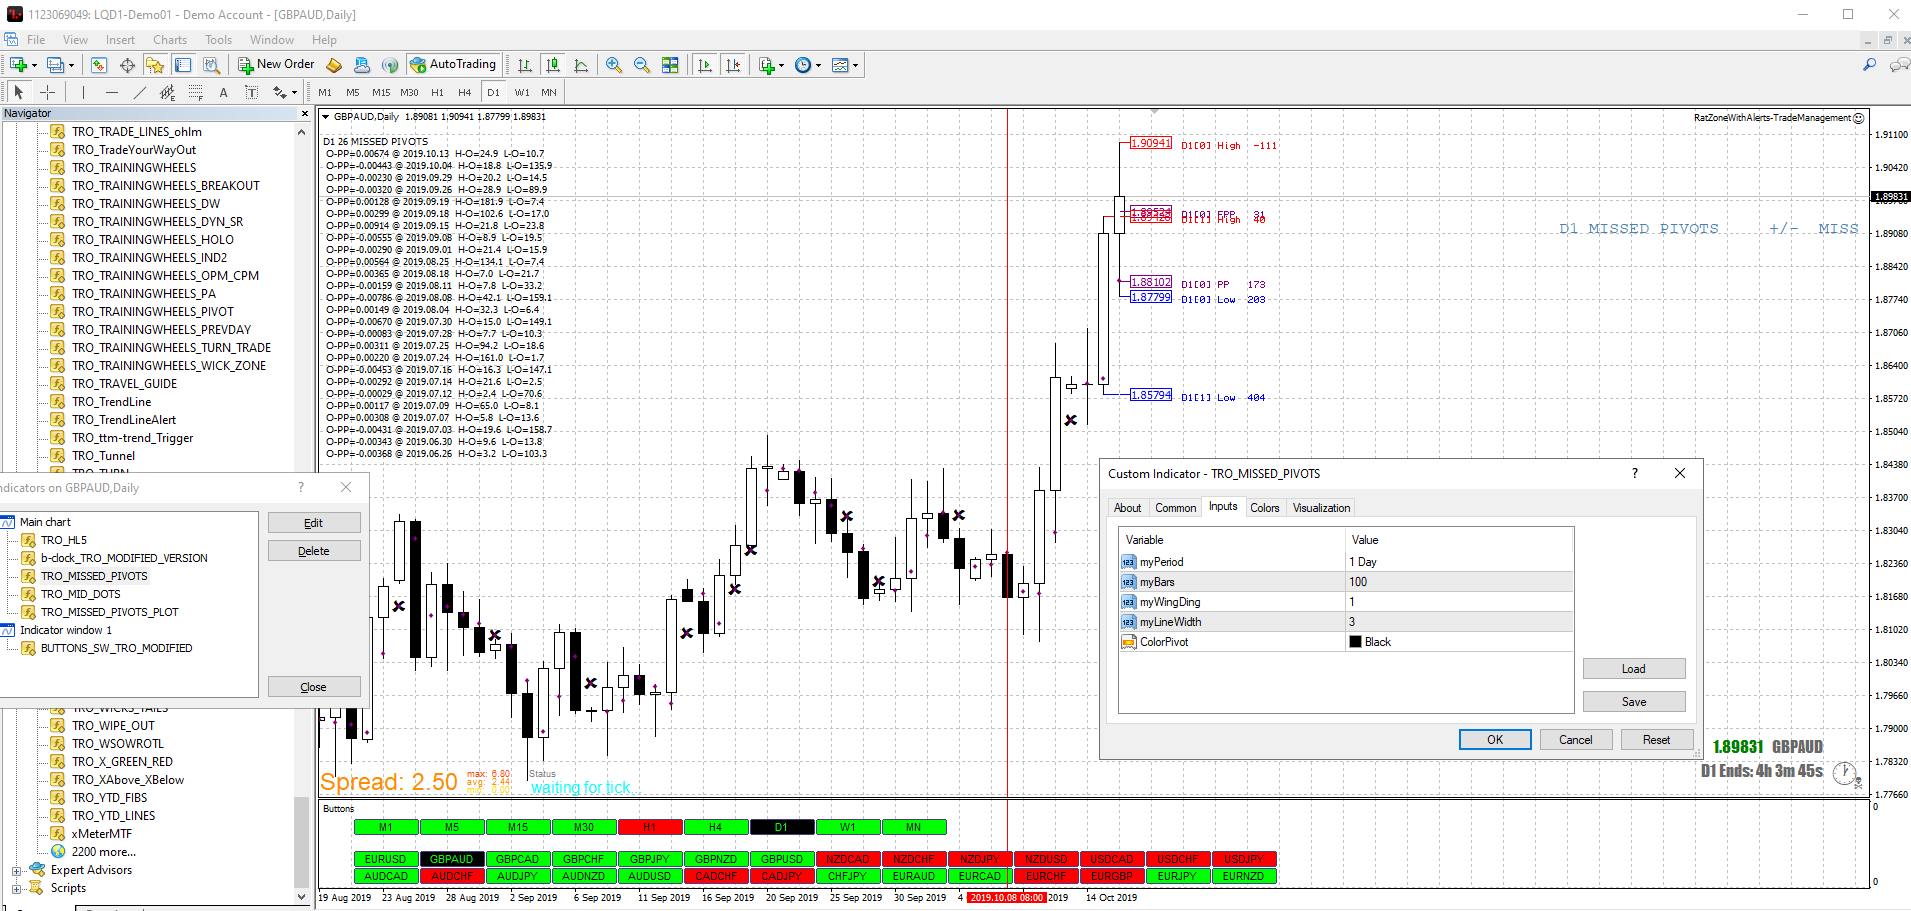Click Save in the indicator dialog
The image size is (1911, 911).
tap(1634, 702)
